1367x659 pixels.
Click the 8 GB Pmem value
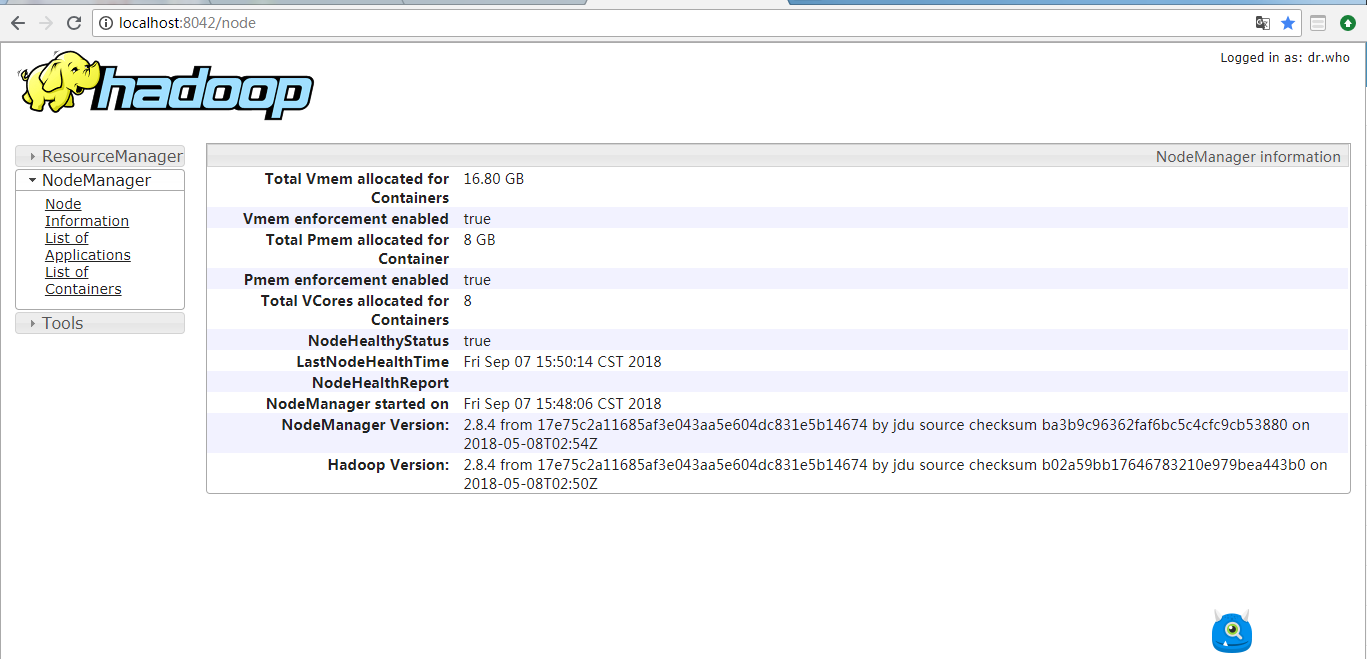(x=480, y=240)
